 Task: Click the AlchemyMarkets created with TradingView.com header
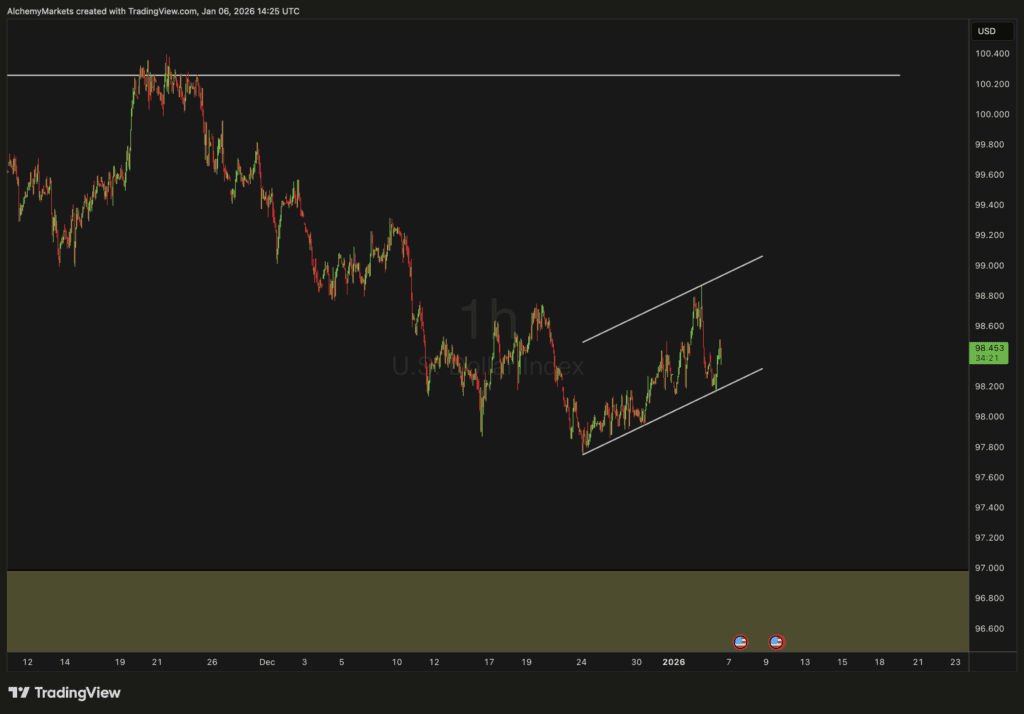pyautogui.click(x=152, y=10)
